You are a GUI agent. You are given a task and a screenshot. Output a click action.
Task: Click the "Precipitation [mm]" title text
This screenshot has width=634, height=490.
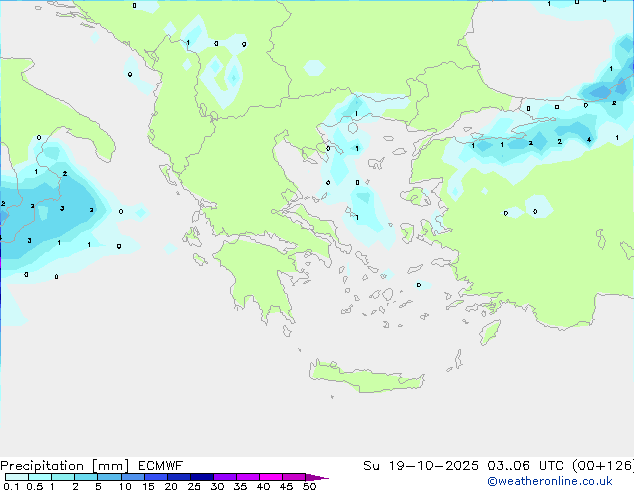coord(65,466)
